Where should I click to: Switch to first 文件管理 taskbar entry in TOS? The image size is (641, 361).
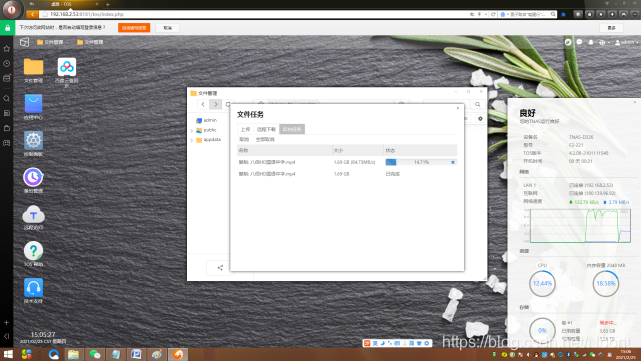50,42
